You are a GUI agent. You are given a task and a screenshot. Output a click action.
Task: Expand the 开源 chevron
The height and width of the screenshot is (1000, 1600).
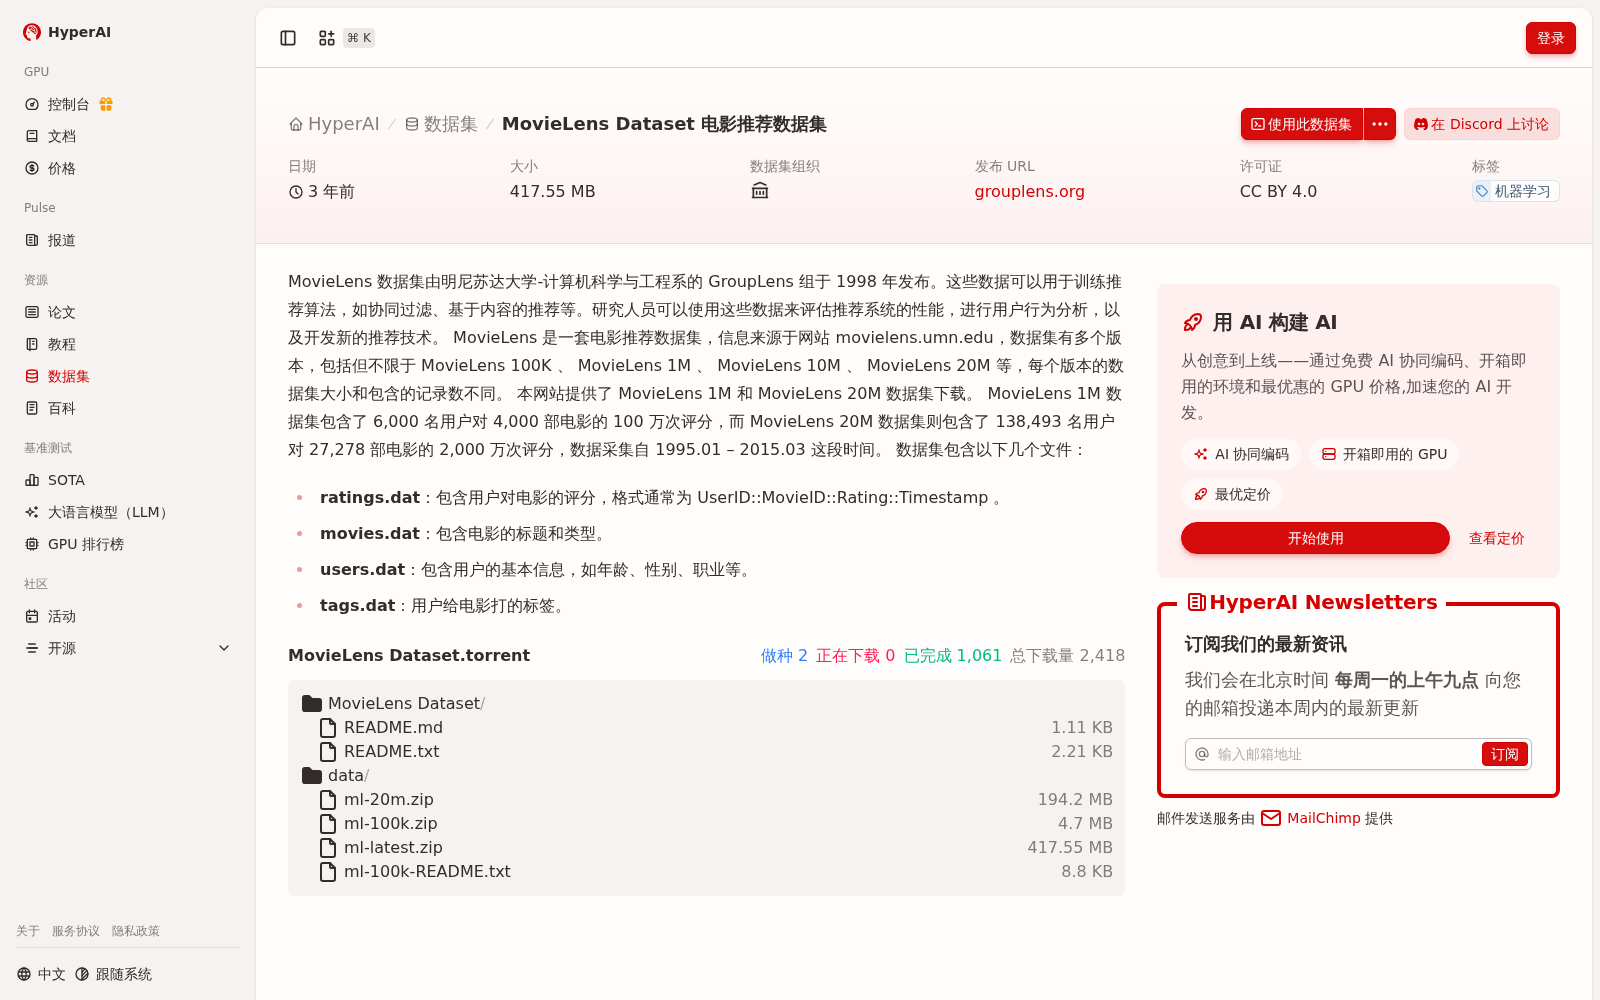point(224,648)
